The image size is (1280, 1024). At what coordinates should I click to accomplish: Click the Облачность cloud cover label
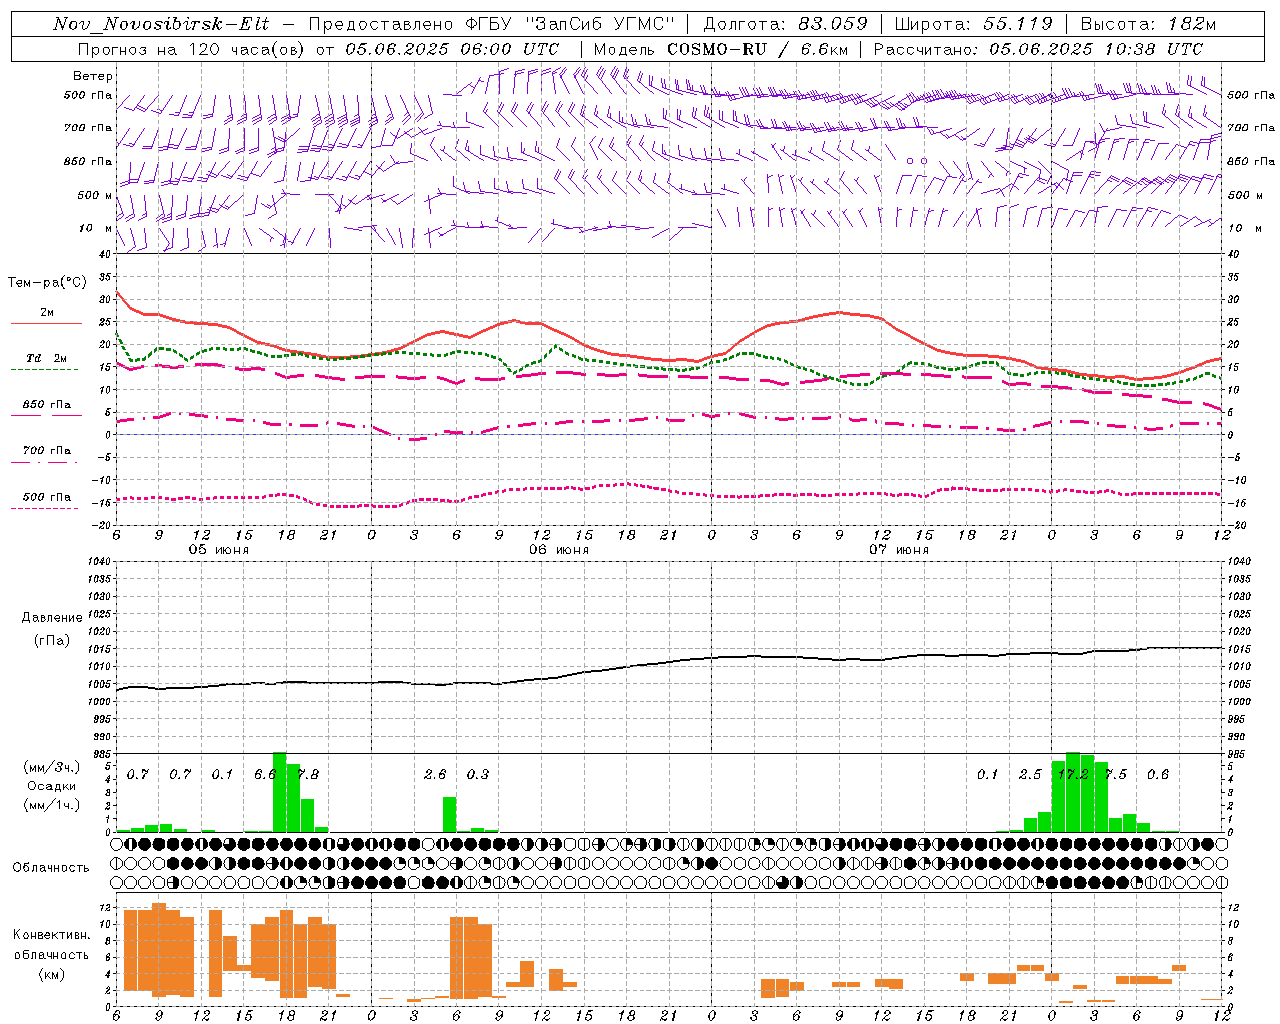[51, 867]
